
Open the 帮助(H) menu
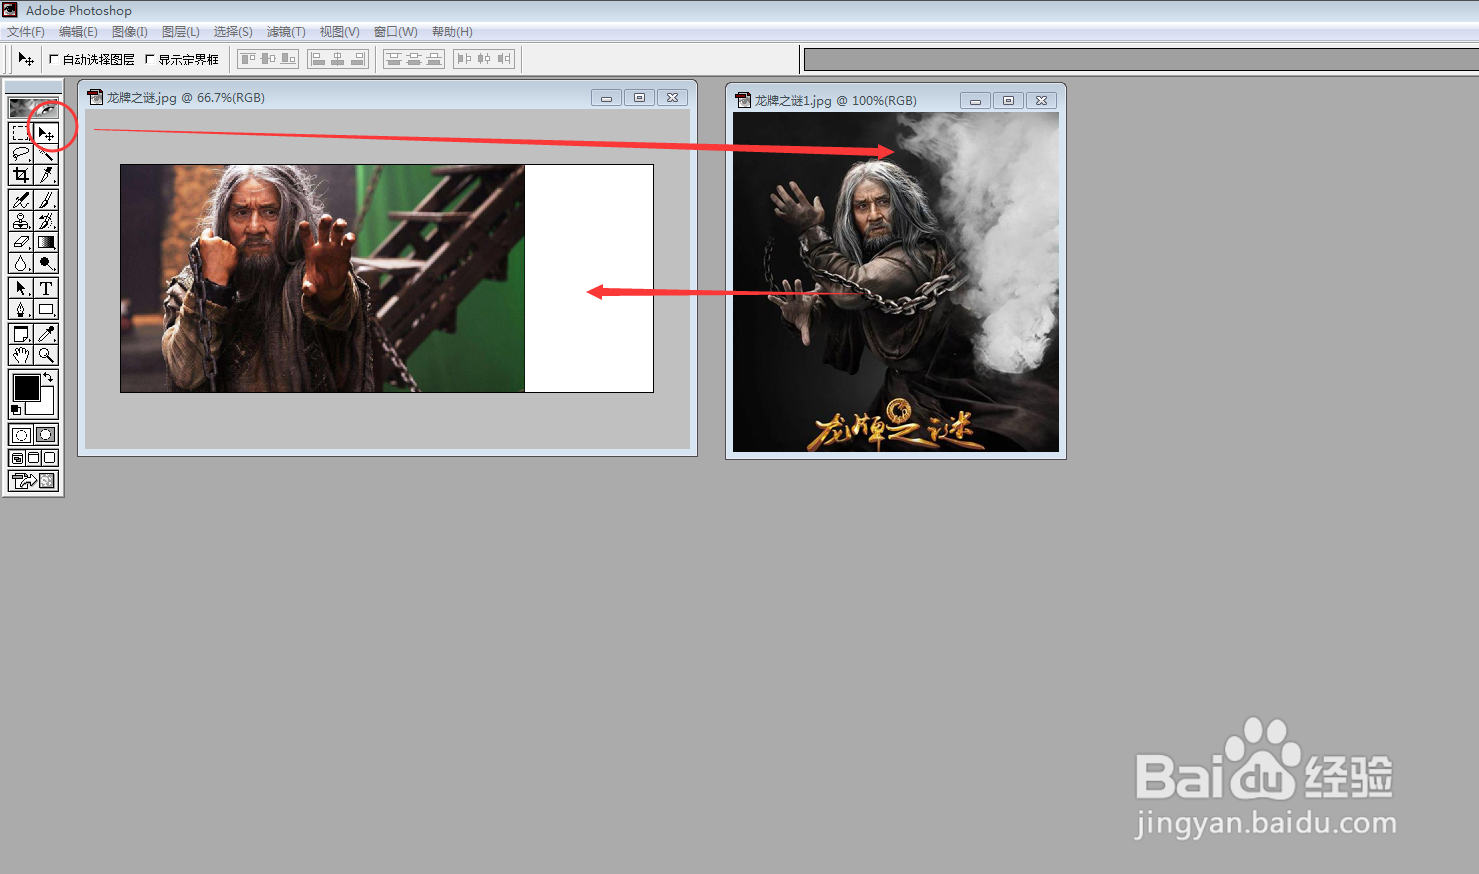(x=452, y=32)
